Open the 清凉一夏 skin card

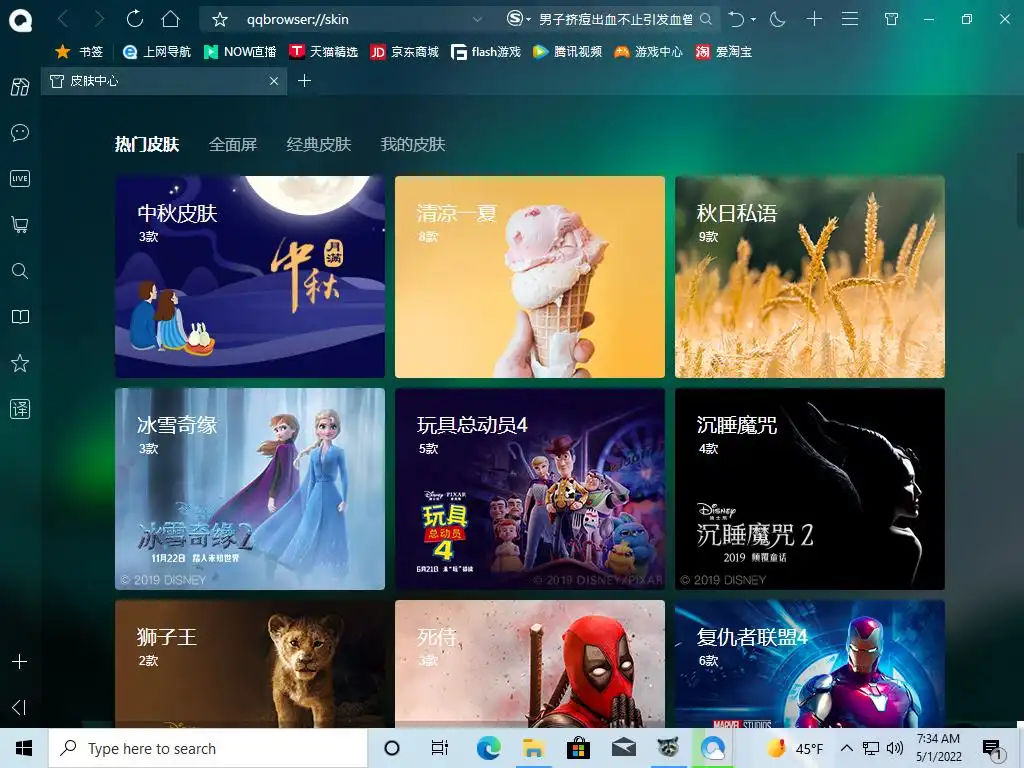tap(530, 277)
